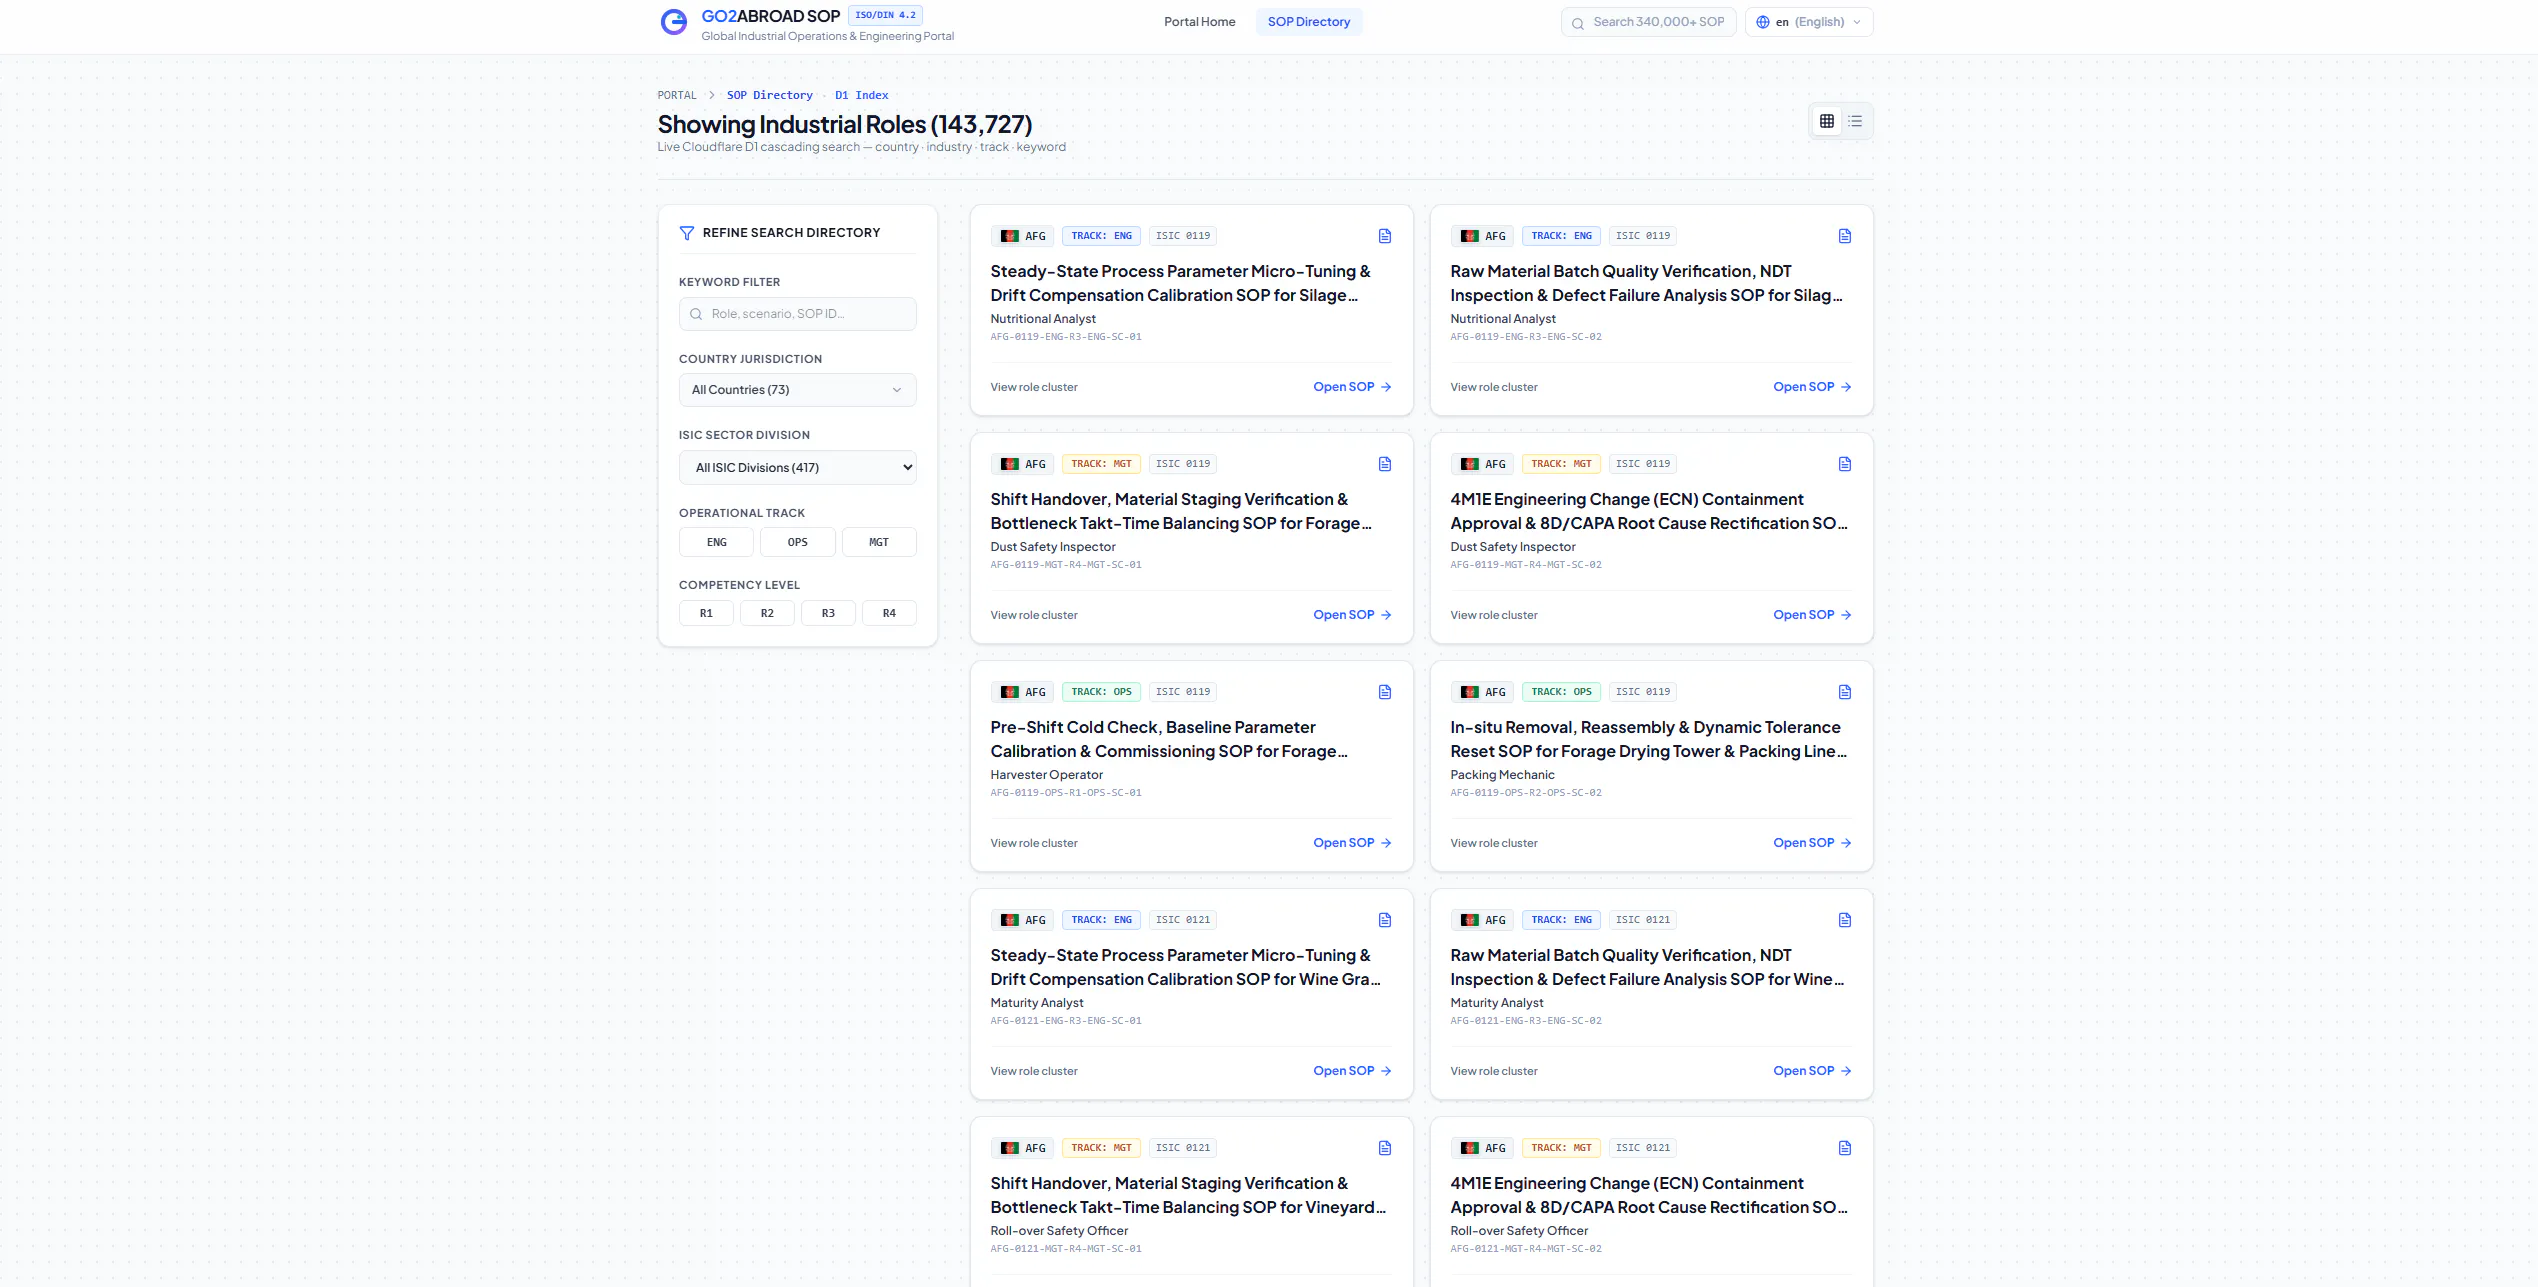Toggle MGT operational track filter
This screenshot has height=1287, width=2538.
879,542
